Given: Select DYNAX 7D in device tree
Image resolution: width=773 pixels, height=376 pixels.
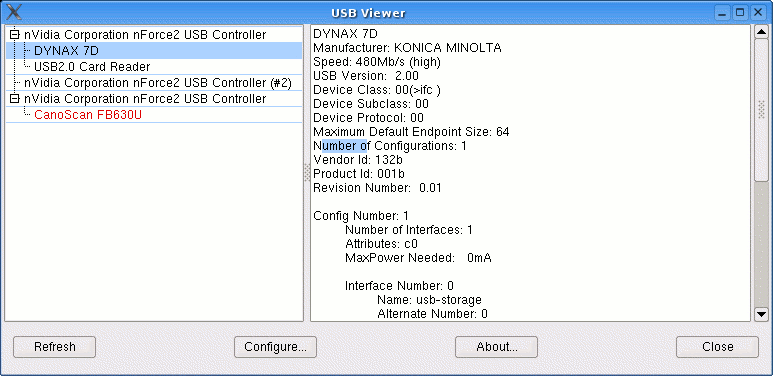Looking at the screenshot, I should 154,50.
